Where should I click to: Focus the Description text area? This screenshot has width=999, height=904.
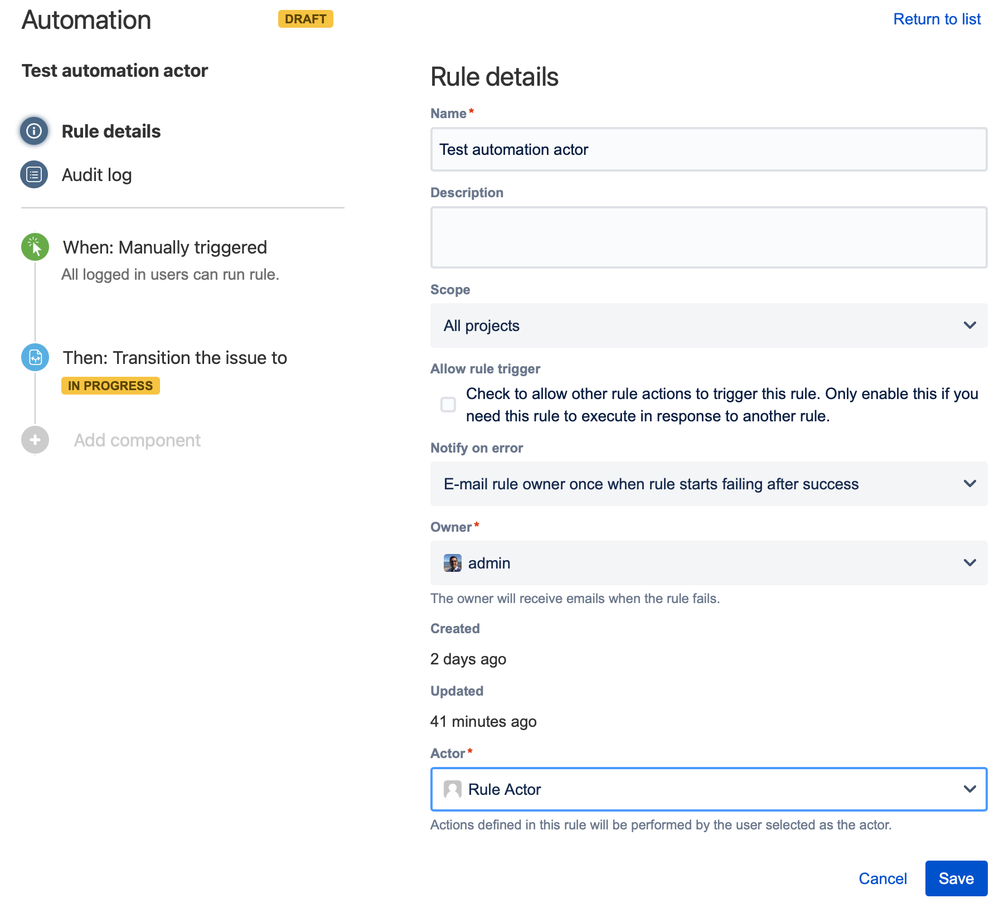(708, 237)
